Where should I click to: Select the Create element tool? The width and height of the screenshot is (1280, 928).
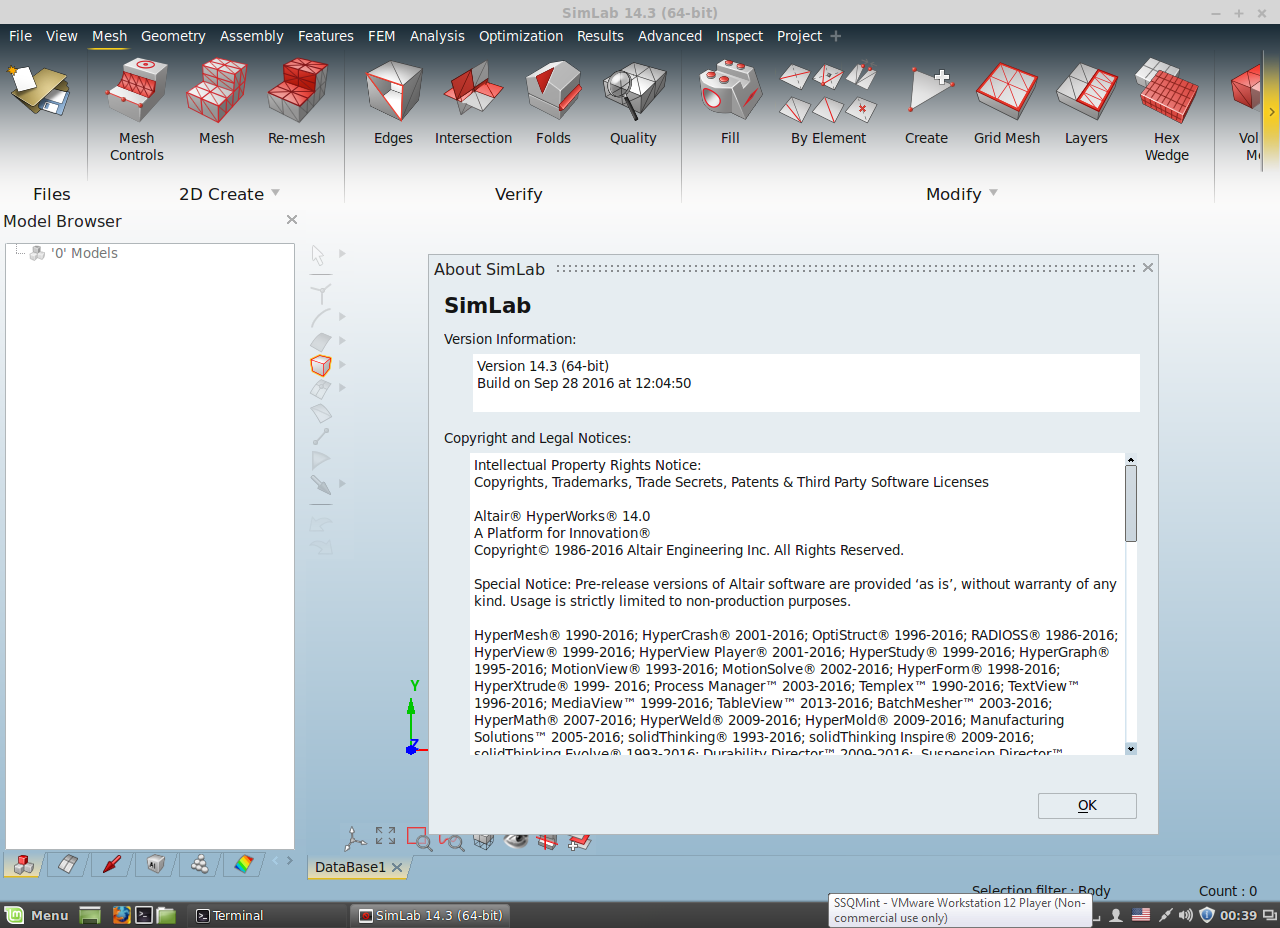pos(926,102)
